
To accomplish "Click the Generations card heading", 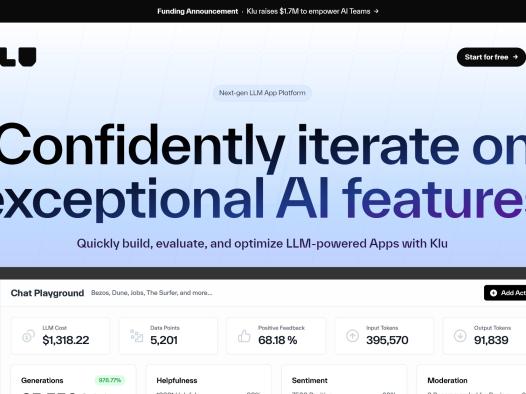I will [x=42, y=381].
